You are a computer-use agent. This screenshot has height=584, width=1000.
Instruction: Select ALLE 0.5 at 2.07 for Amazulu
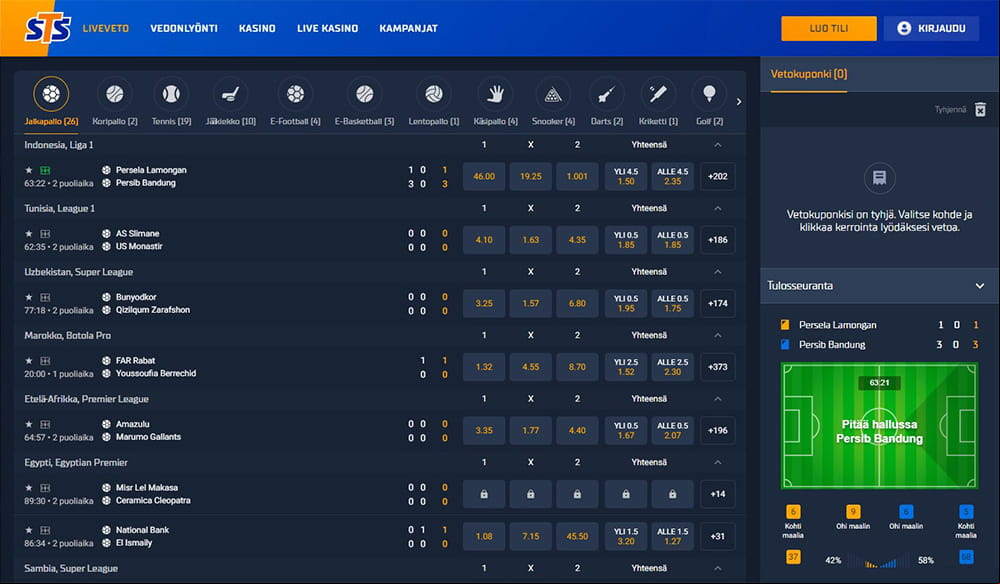click(x=672, y=430)
